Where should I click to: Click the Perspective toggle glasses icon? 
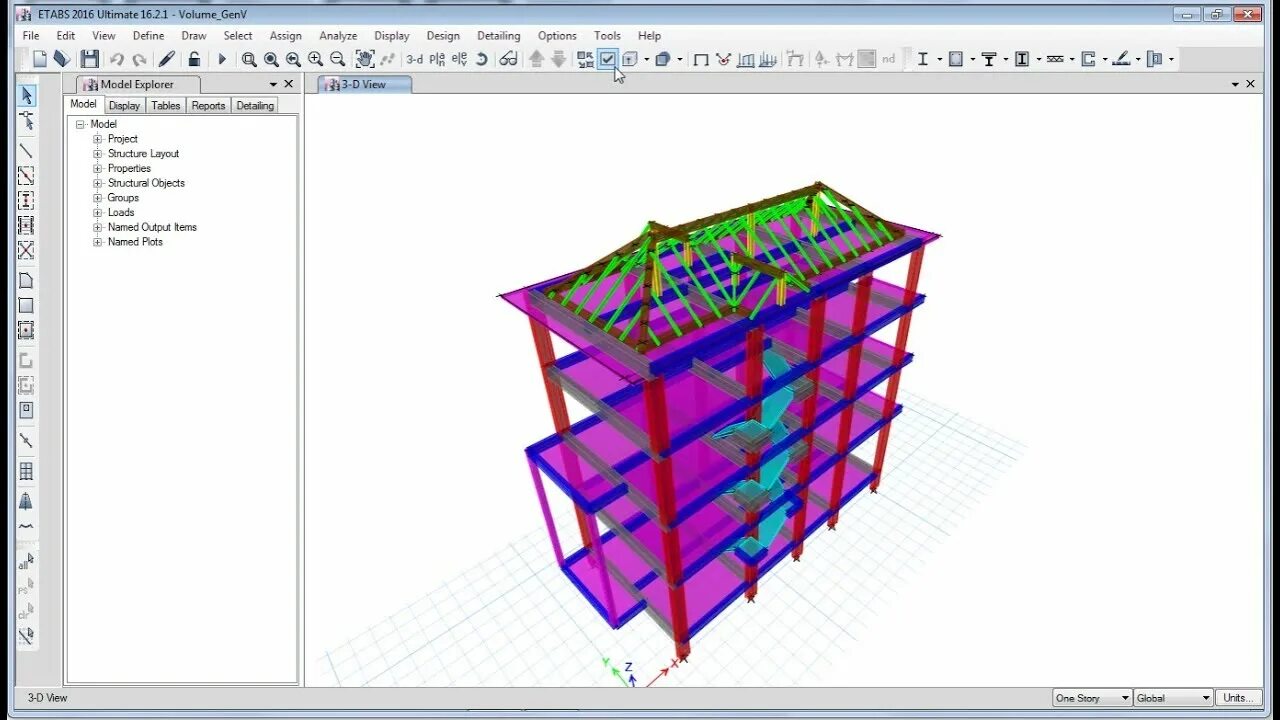pyautogui.click(x=508, y=59)
